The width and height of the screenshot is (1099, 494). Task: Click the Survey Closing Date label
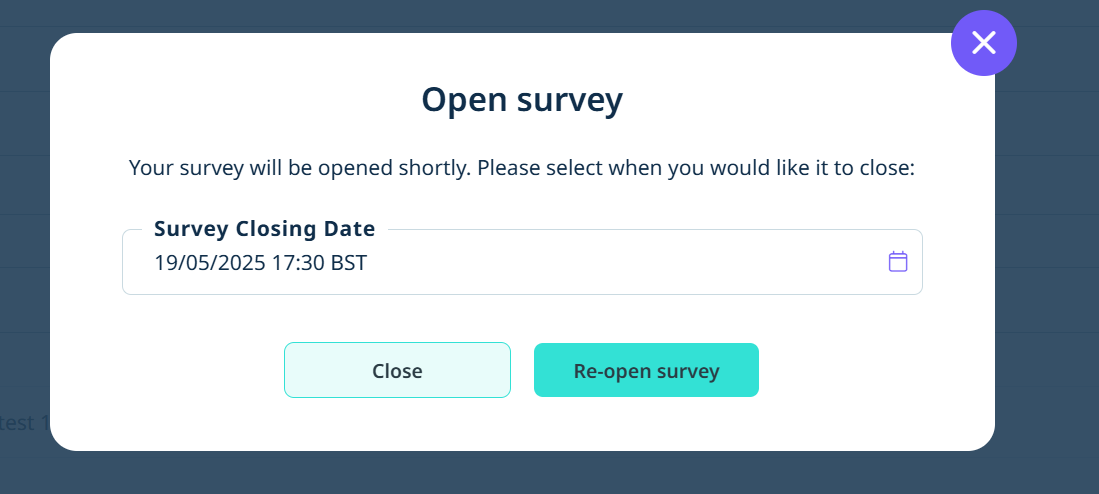click(264, 229)
